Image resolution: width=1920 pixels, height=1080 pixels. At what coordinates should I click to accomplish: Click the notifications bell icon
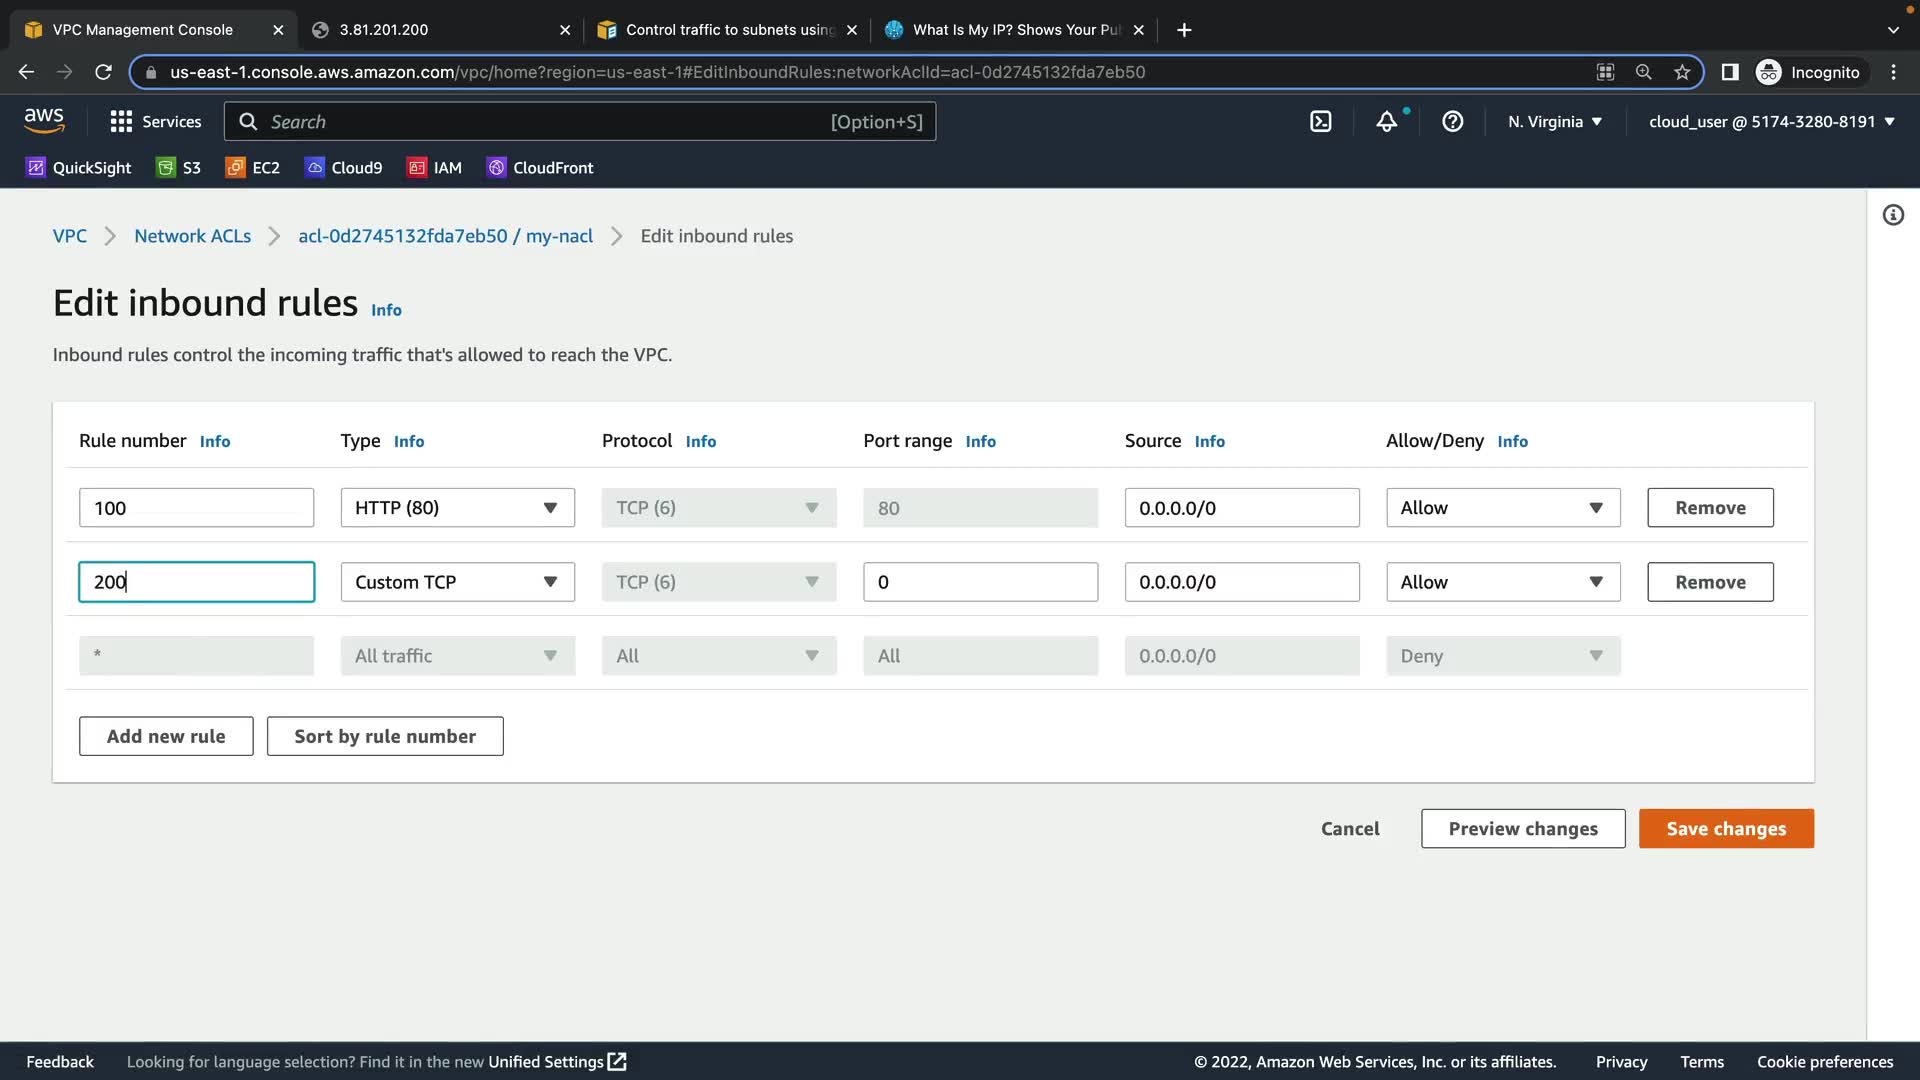[1386, 122]
